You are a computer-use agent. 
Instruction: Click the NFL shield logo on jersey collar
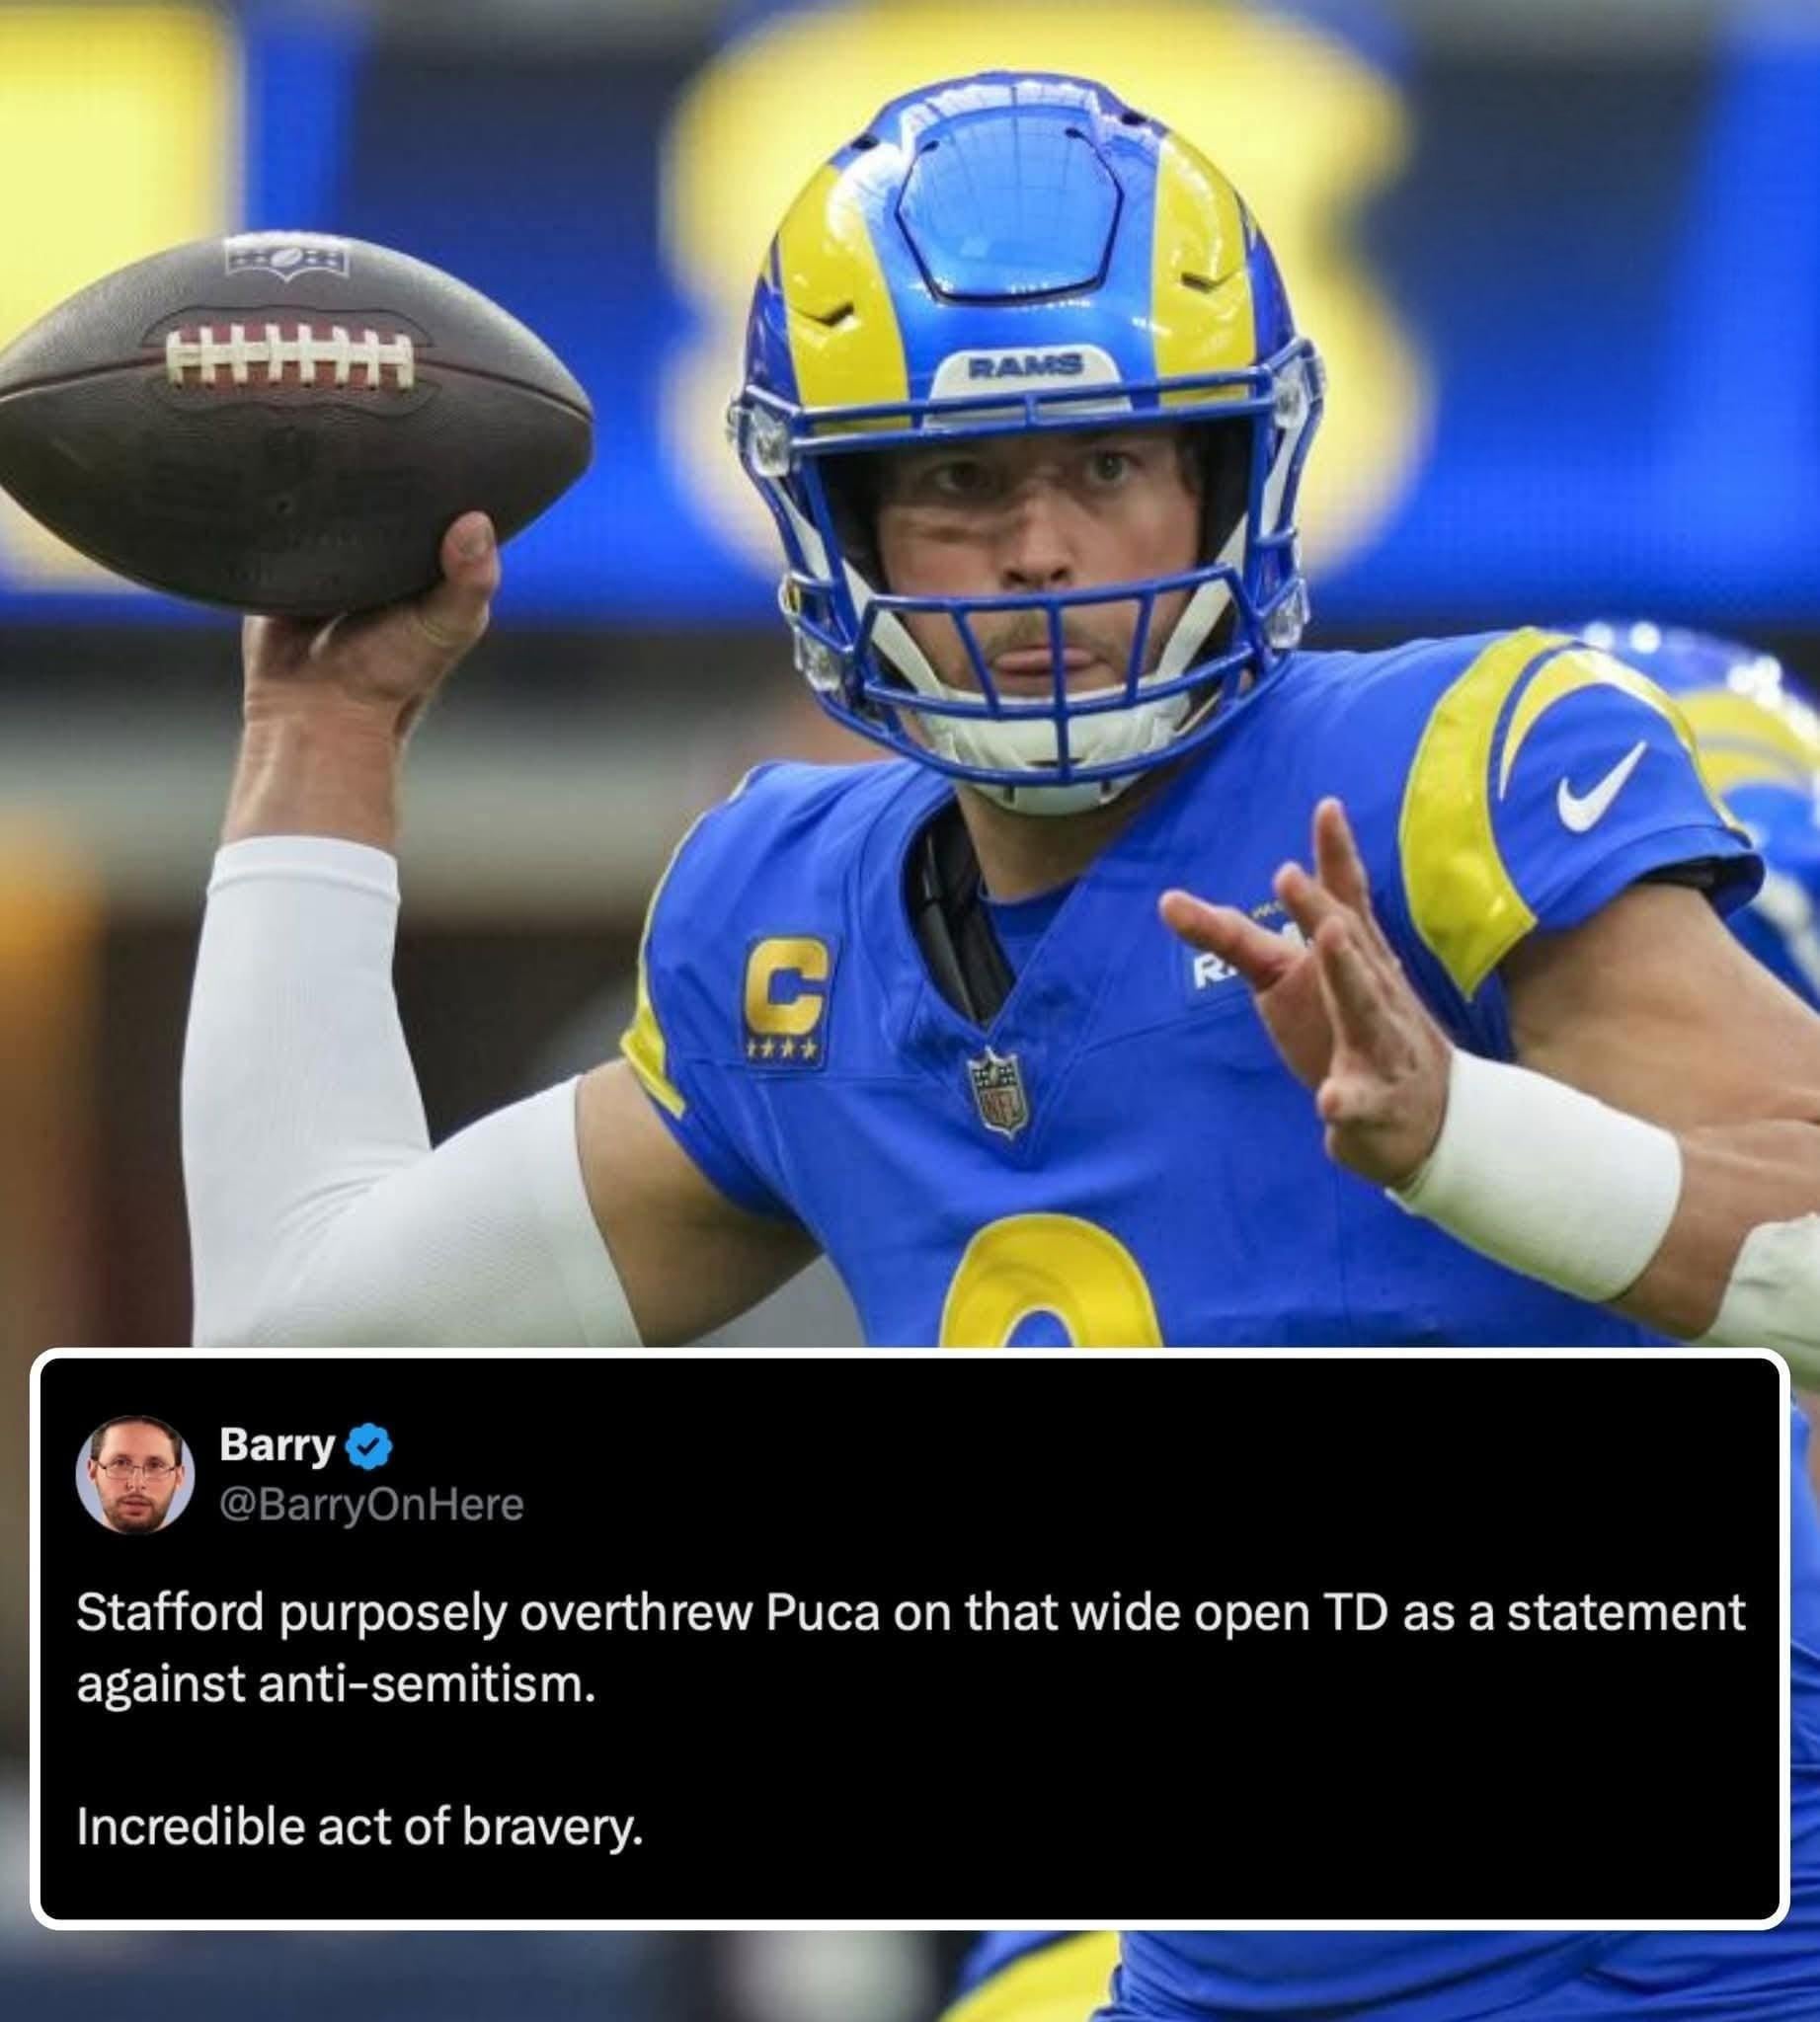coord(997,1093)
